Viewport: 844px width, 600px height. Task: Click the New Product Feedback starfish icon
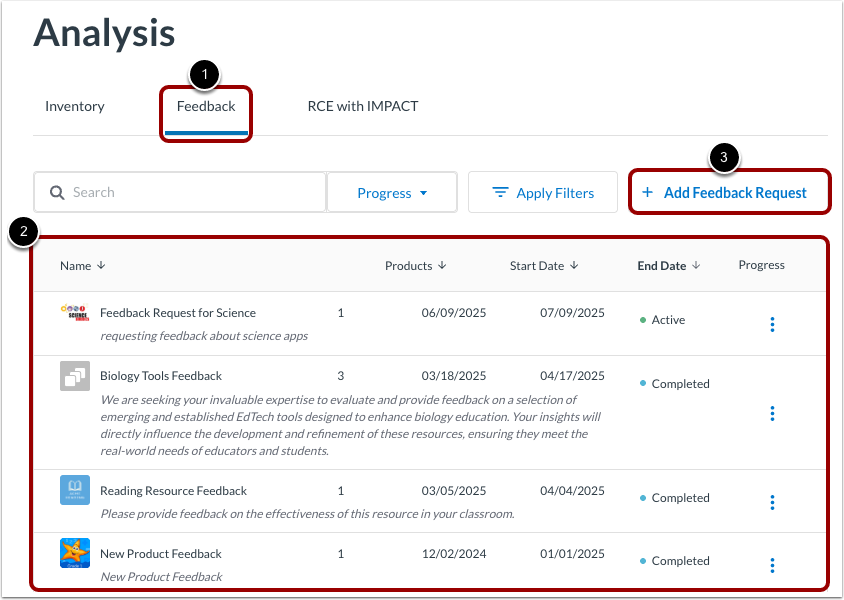(x=75, y=553)
